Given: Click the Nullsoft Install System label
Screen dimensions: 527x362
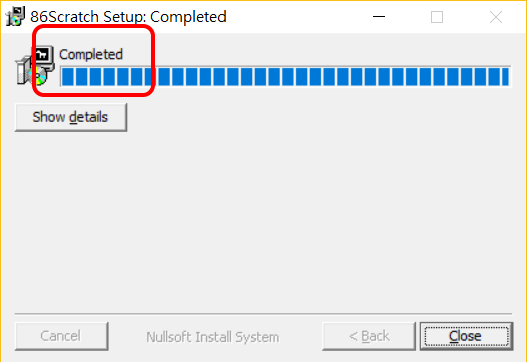Looking at the screenshot, I should pos(212,337).
